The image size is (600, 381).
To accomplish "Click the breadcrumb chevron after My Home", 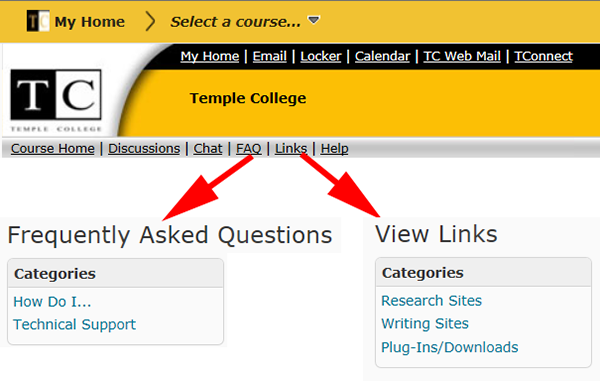I will [x=150, y=21].
